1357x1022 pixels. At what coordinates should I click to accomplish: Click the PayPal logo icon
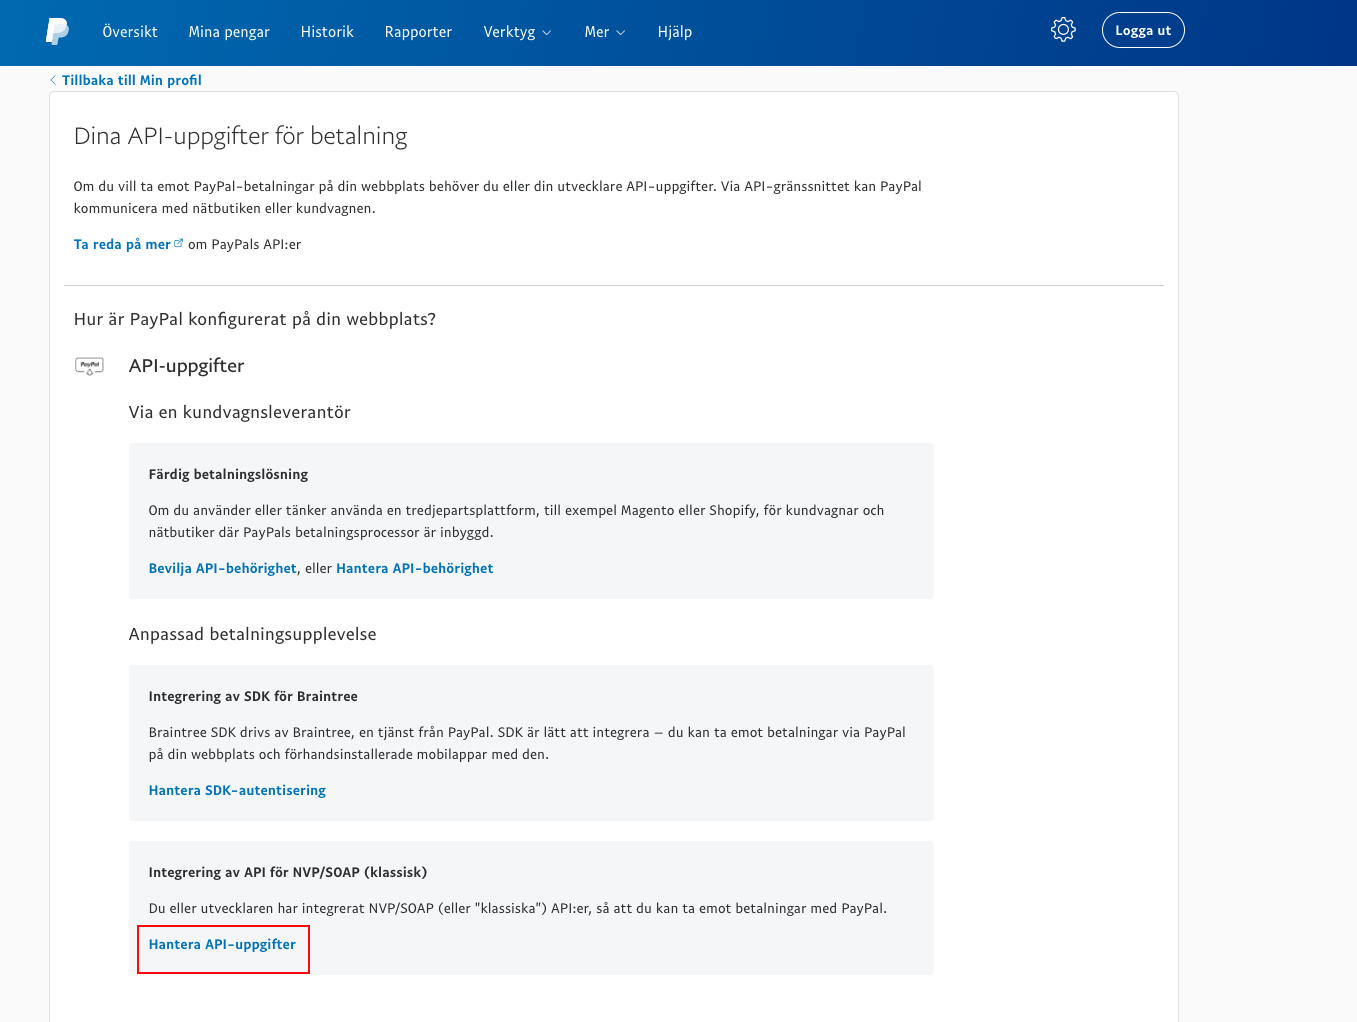click(x=57, y=31)
